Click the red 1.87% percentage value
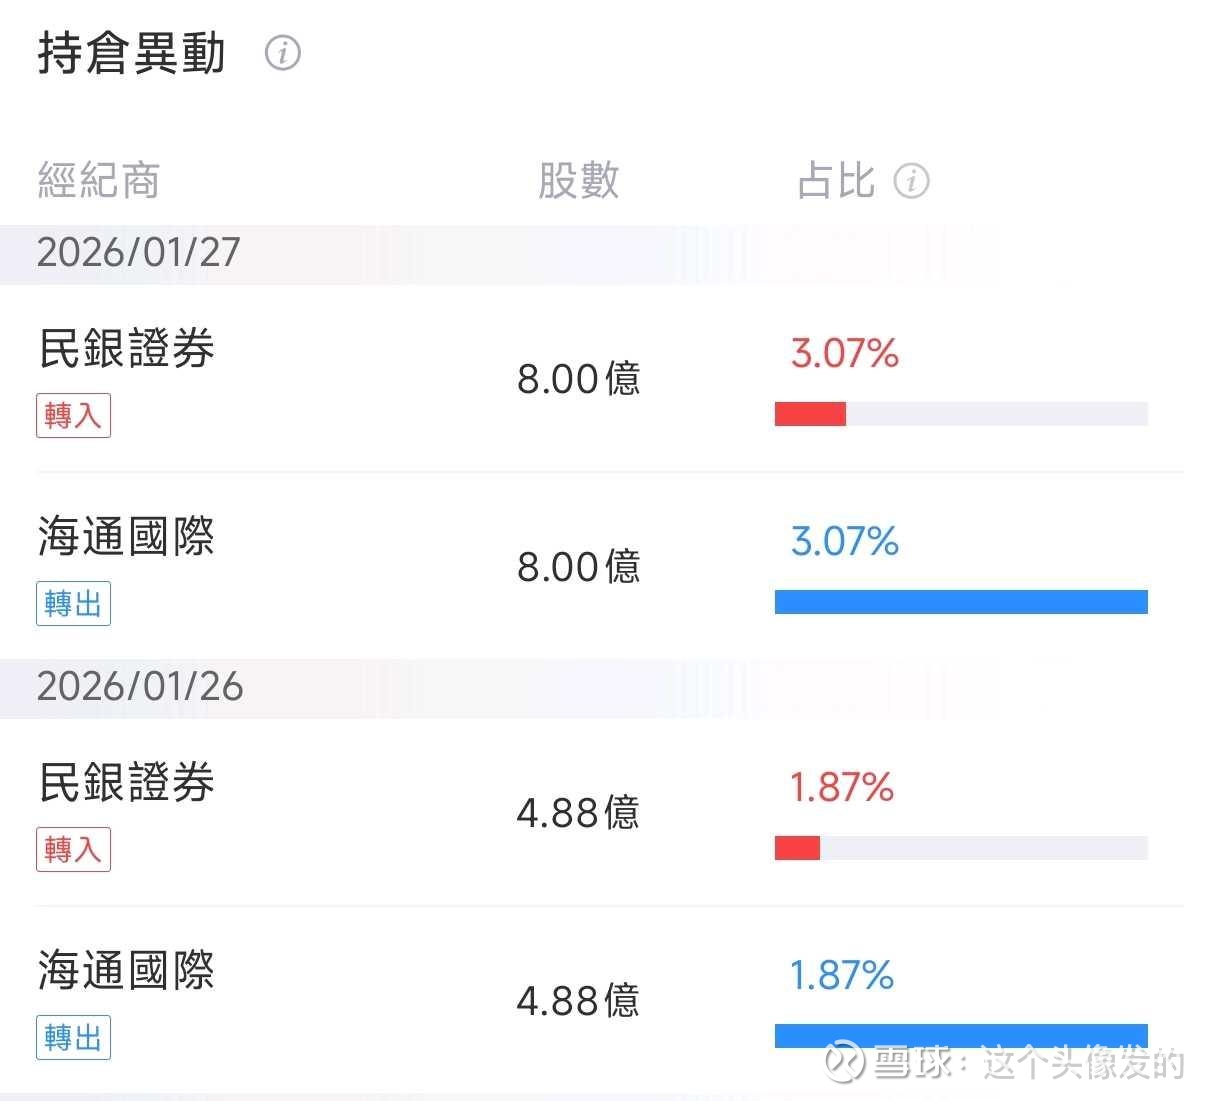This screenshot has height=1101, width=1220. tap(841, 788)
